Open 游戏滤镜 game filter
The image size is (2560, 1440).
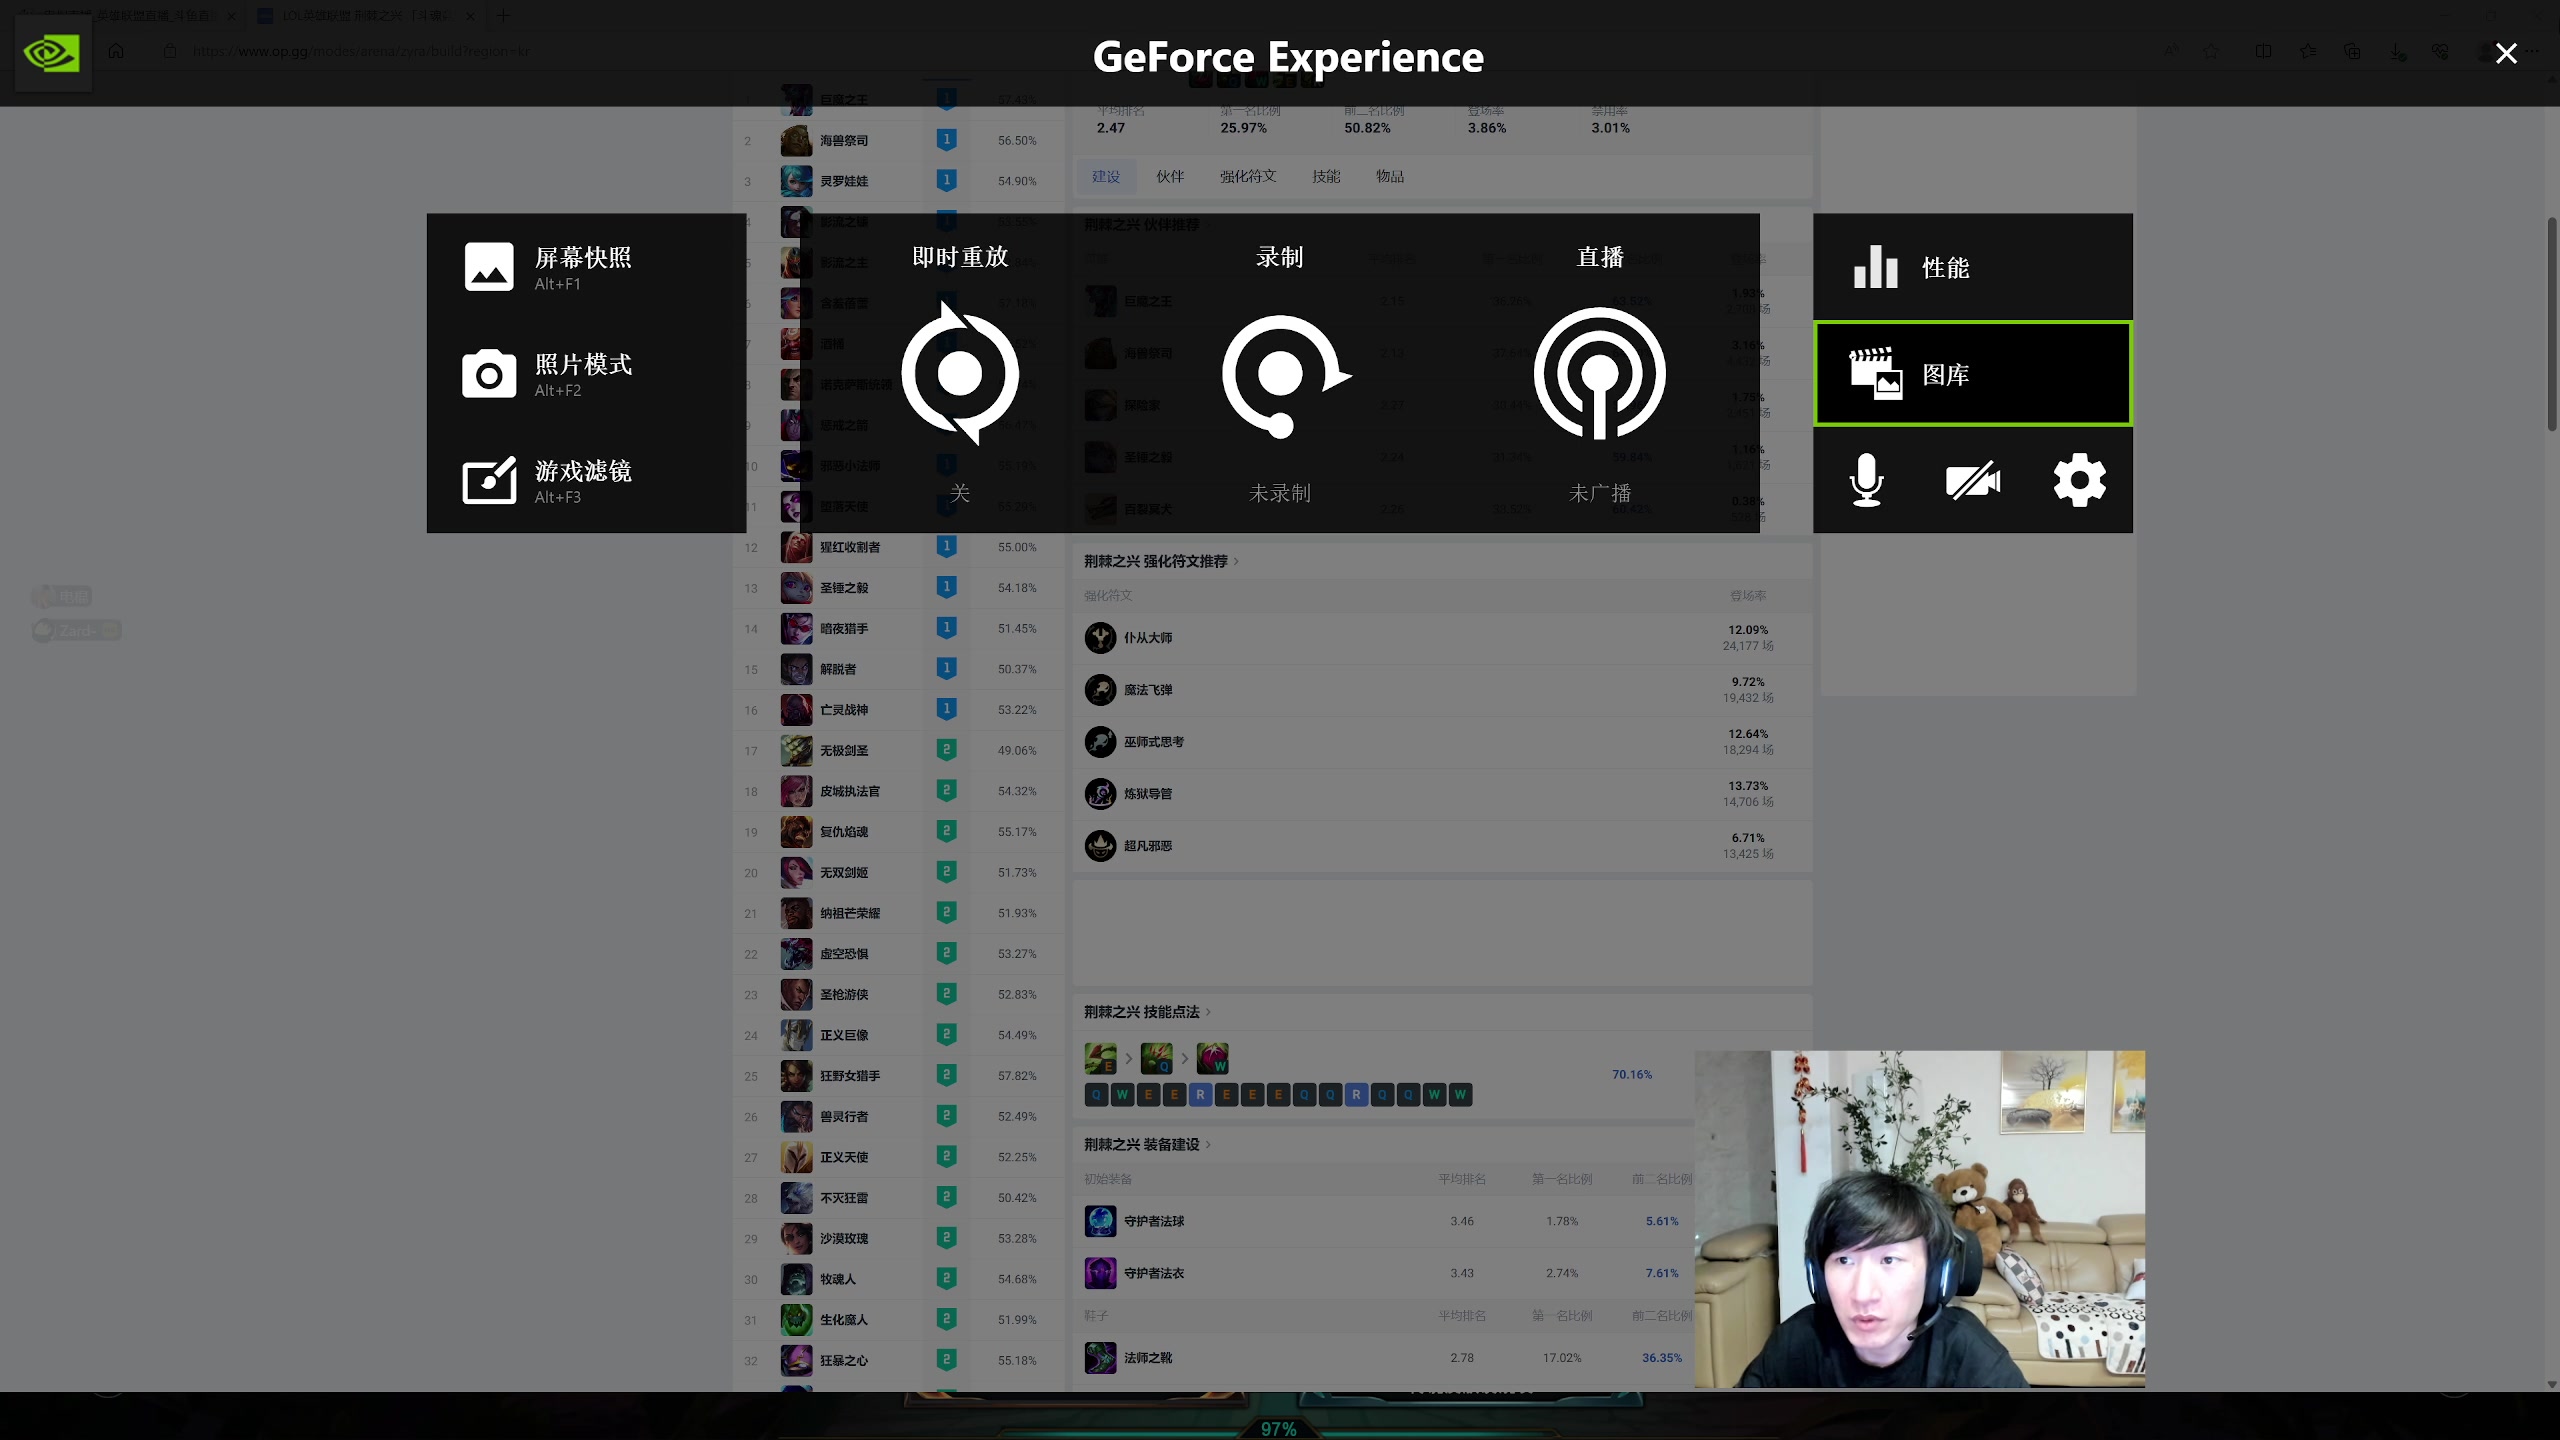[x=586, y=481]
